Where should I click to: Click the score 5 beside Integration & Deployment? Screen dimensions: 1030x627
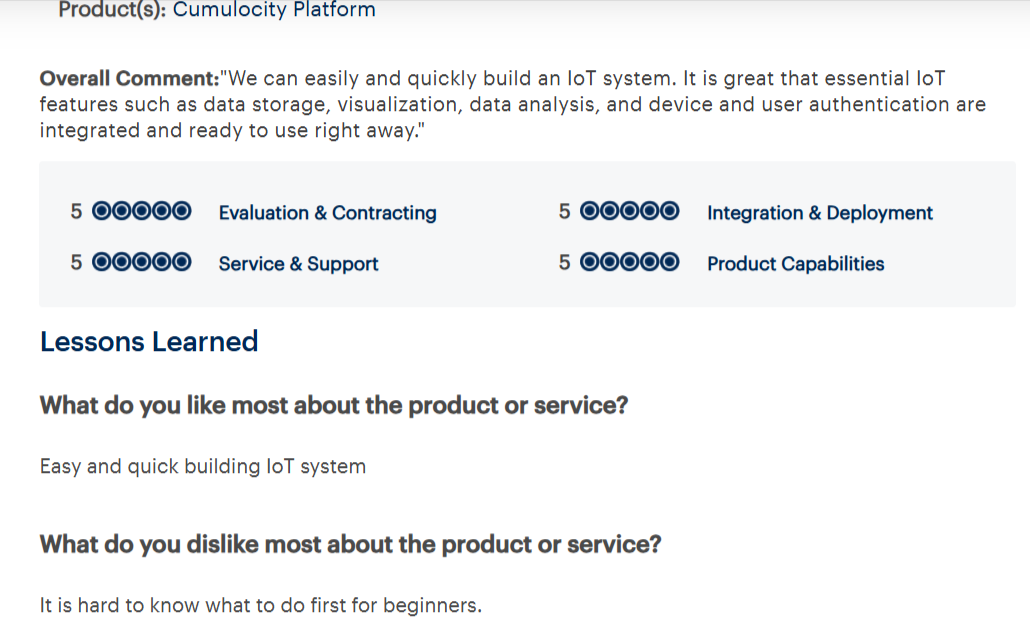pos(564,211)
